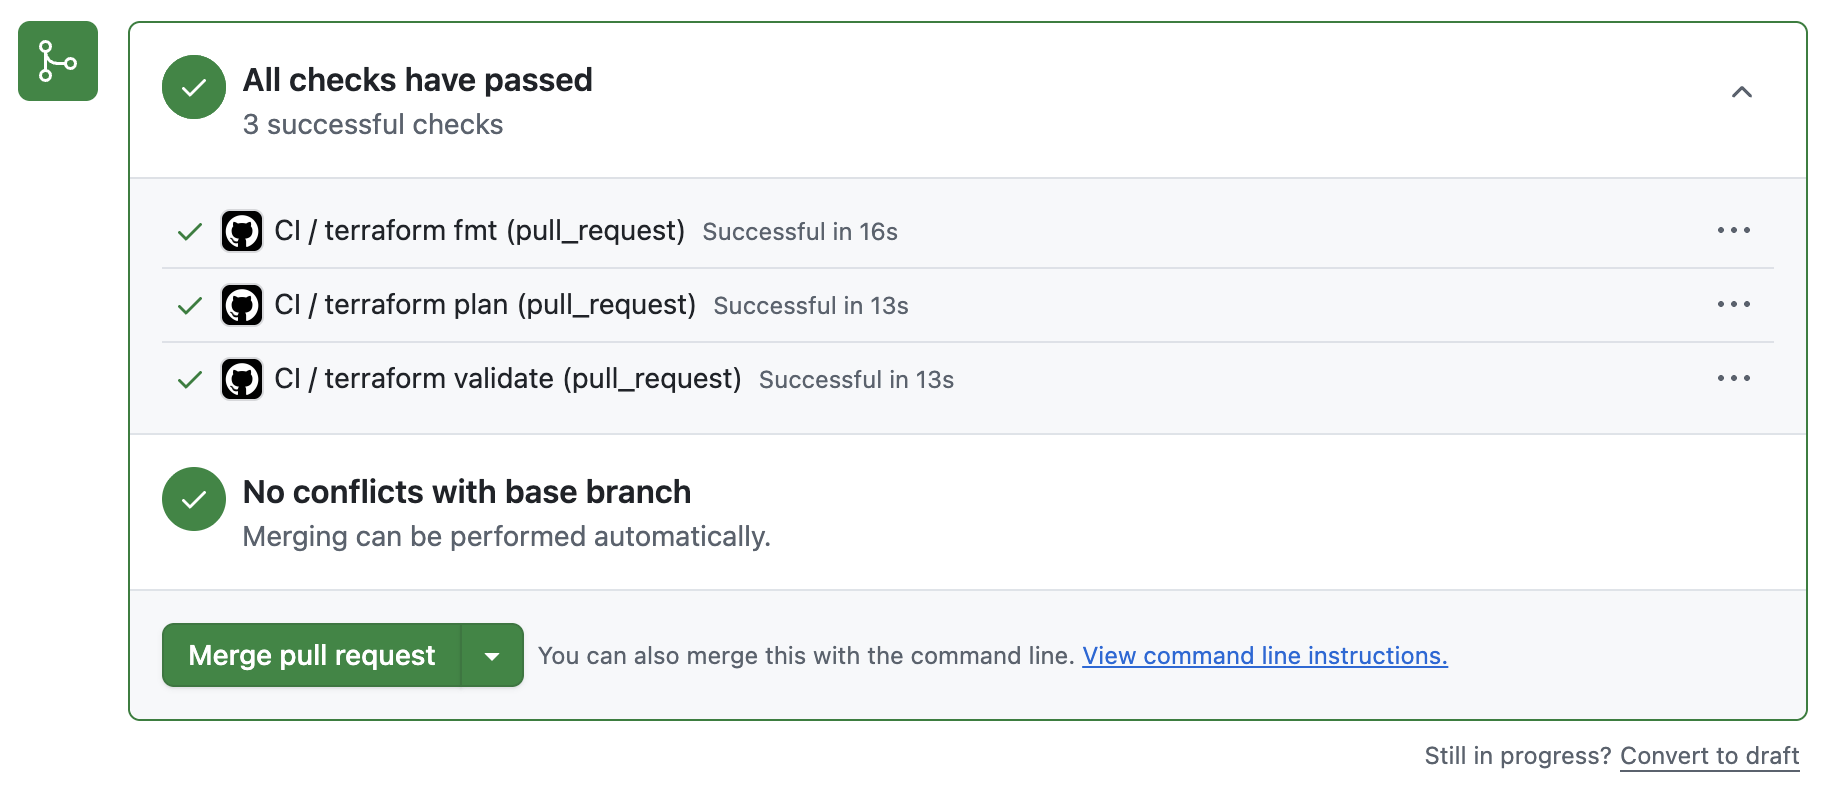The image size is (1830, 794).
Task: Click the terraform plan success checkmark
Action: pyautogui.click(x=190, y=306)
